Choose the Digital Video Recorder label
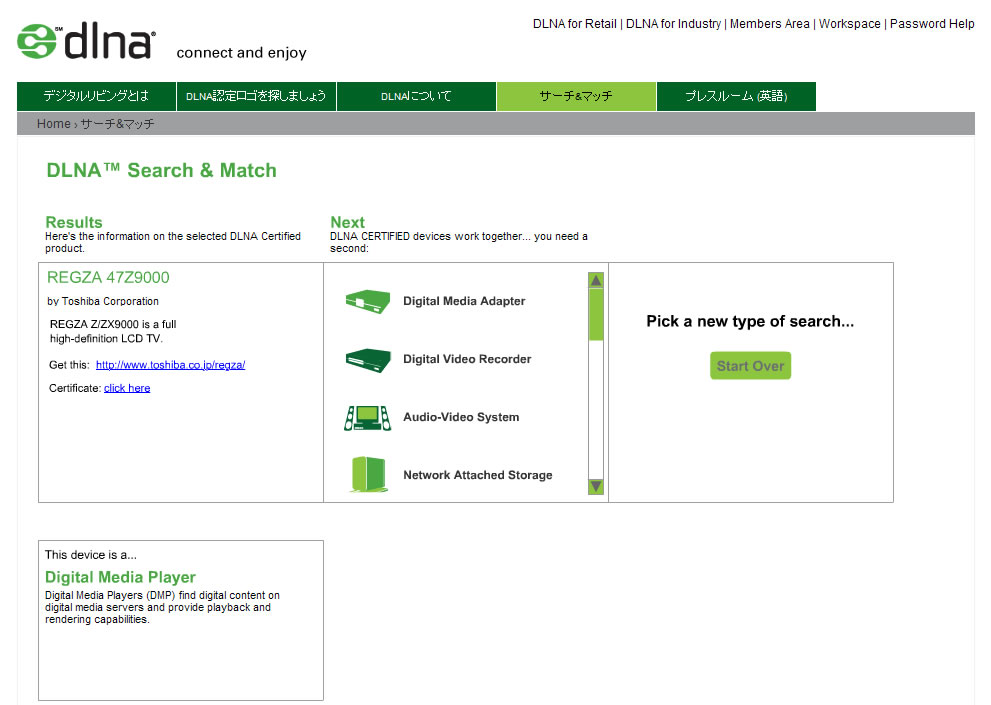The image size is (991, 705). tap(467, 359)
